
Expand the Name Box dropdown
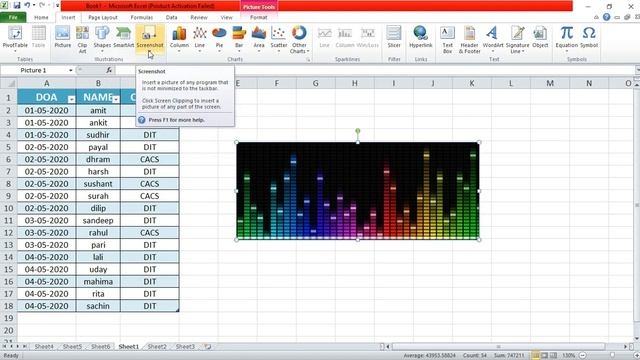click(71, 70)
